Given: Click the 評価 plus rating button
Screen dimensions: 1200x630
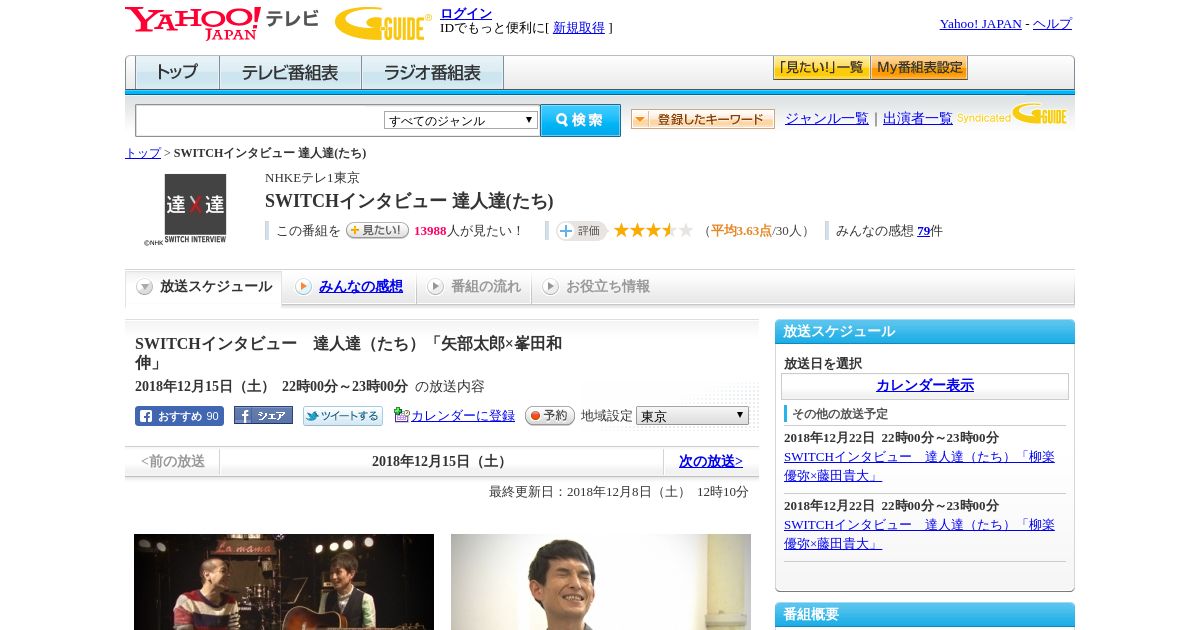Looking at the screenshot, I should coord(581,231).
